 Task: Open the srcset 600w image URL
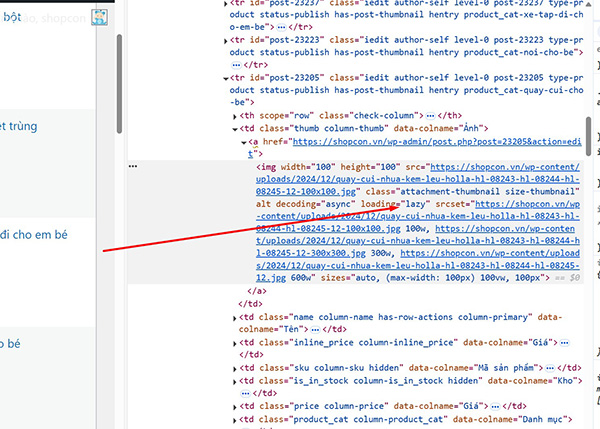418,266
